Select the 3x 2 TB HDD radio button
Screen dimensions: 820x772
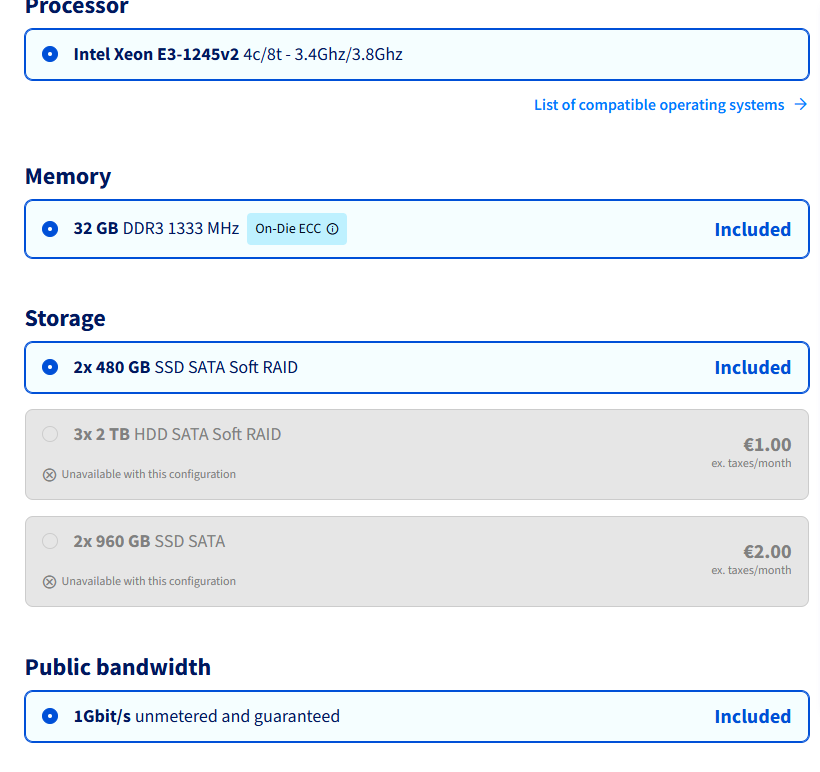(x=50, y=434)
